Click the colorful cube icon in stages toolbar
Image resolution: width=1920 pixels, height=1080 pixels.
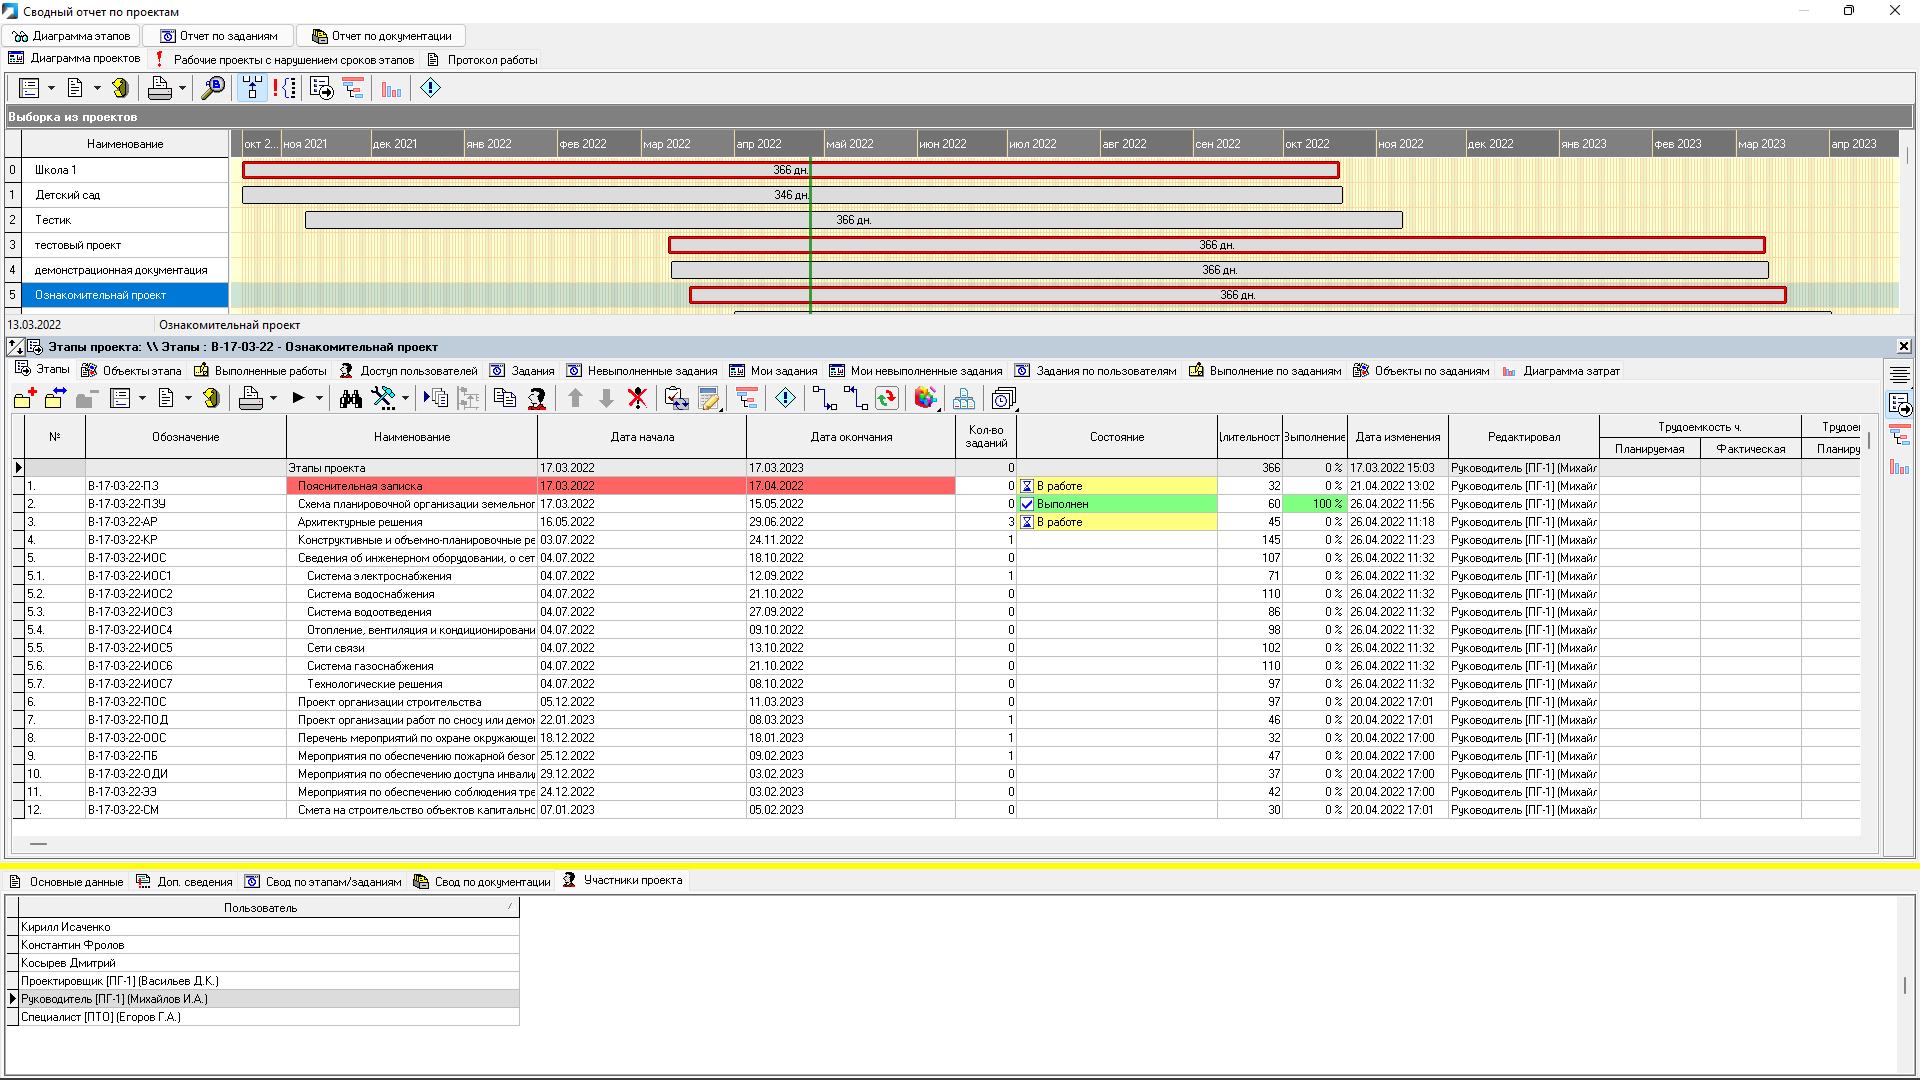[925, 399]
